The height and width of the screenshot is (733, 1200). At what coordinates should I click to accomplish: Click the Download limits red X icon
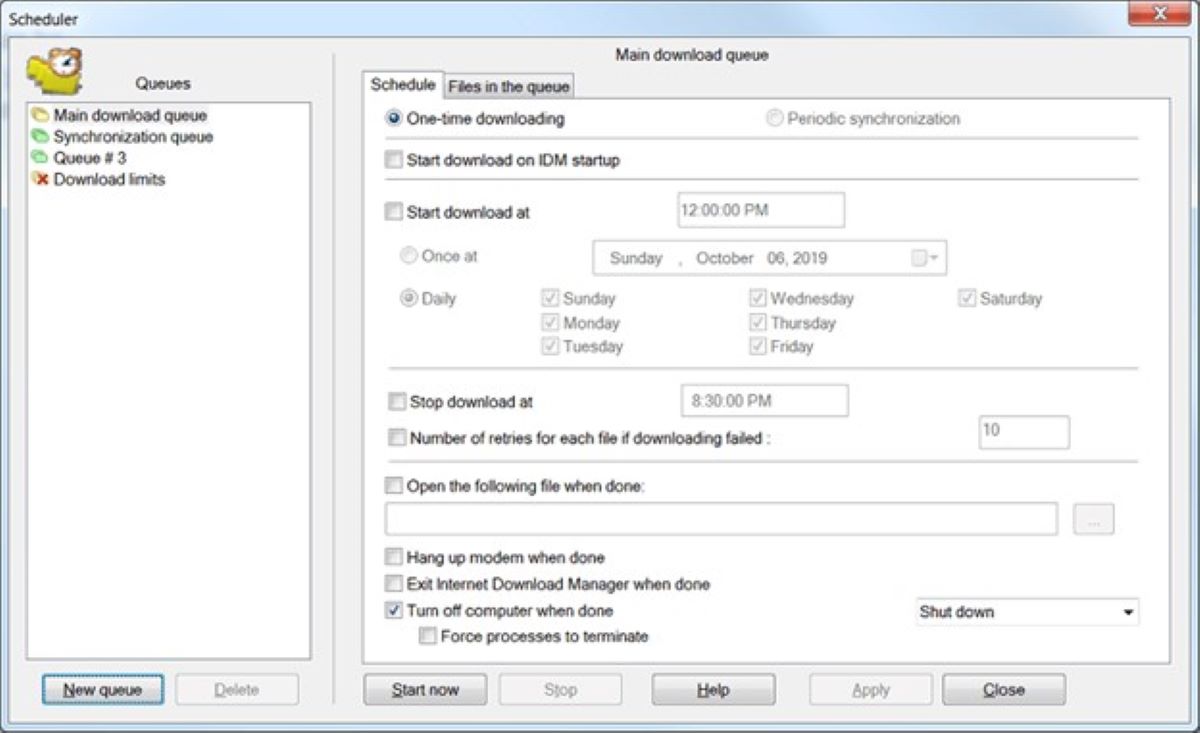tap(40, 180)
